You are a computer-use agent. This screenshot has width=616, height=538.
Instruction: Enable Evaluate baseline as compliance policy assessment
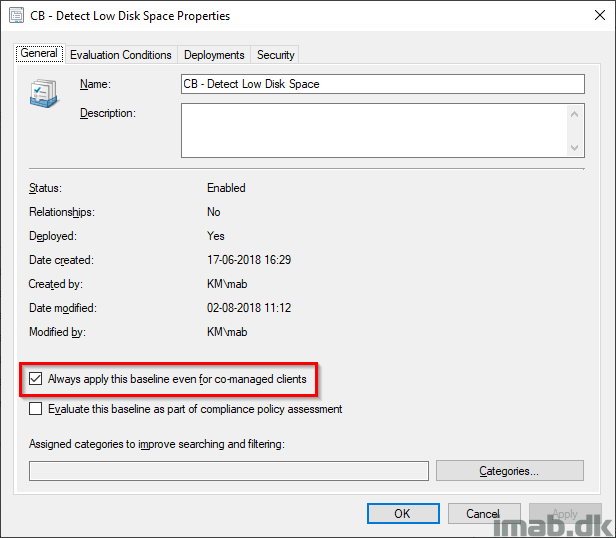(35, 409)
